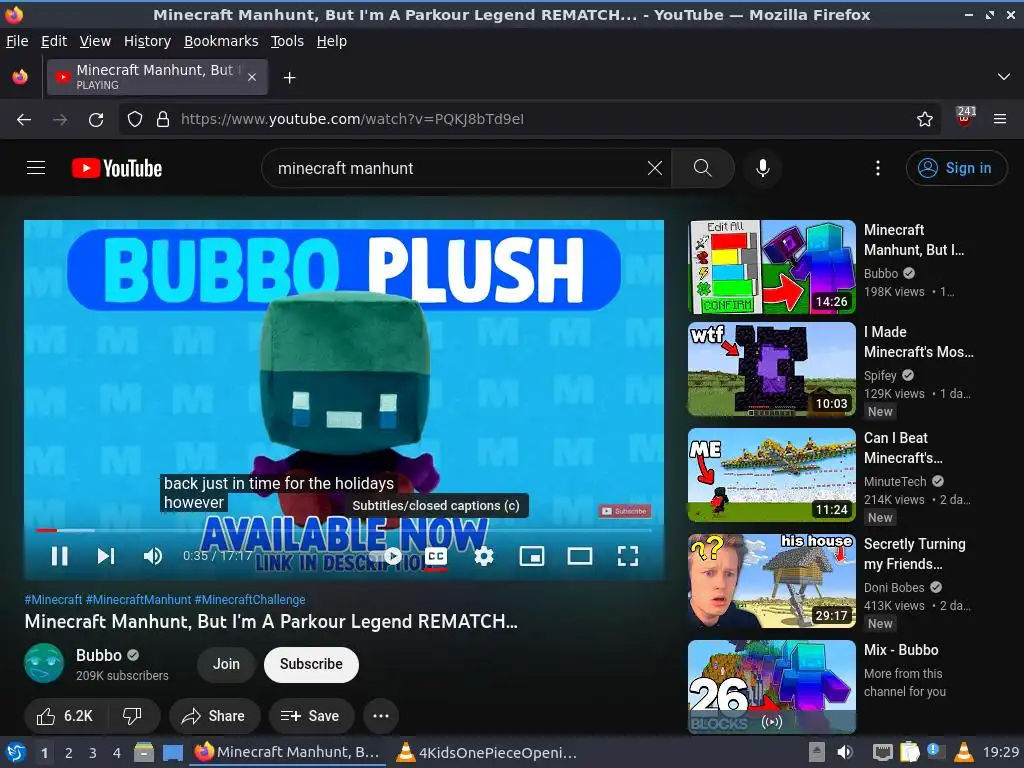Subscribe to the Bubbo channel

coord(312,664)
